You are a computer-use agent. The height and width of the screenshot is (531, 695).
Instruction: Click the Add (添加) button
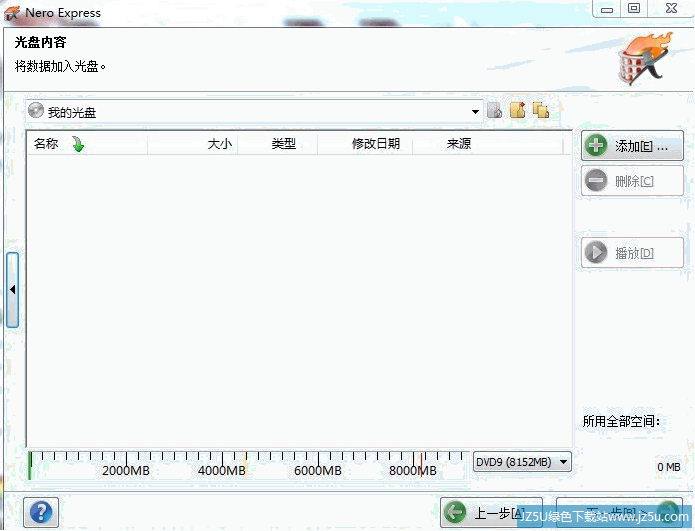tap(632, 145)
